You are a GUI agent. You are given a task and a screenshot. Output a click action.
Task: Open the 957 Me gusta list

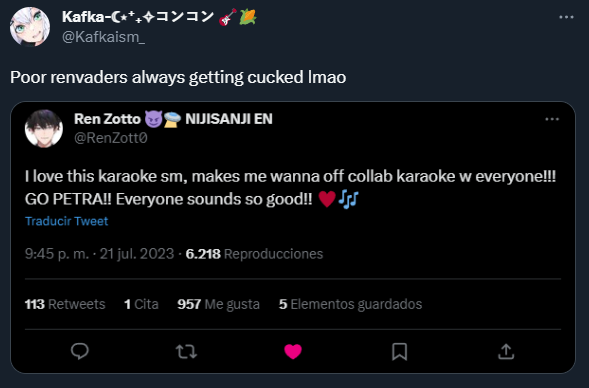pos(218,304)
